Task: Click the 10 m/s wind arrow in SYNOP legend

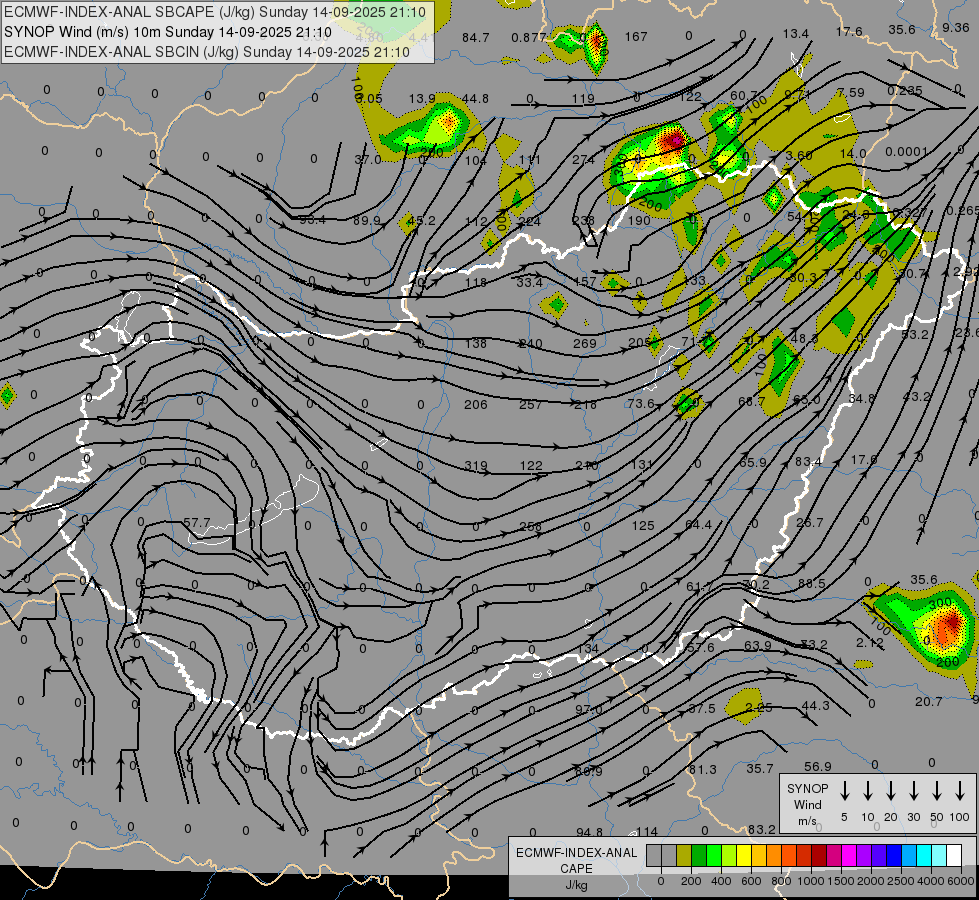Action: point(867,791)
